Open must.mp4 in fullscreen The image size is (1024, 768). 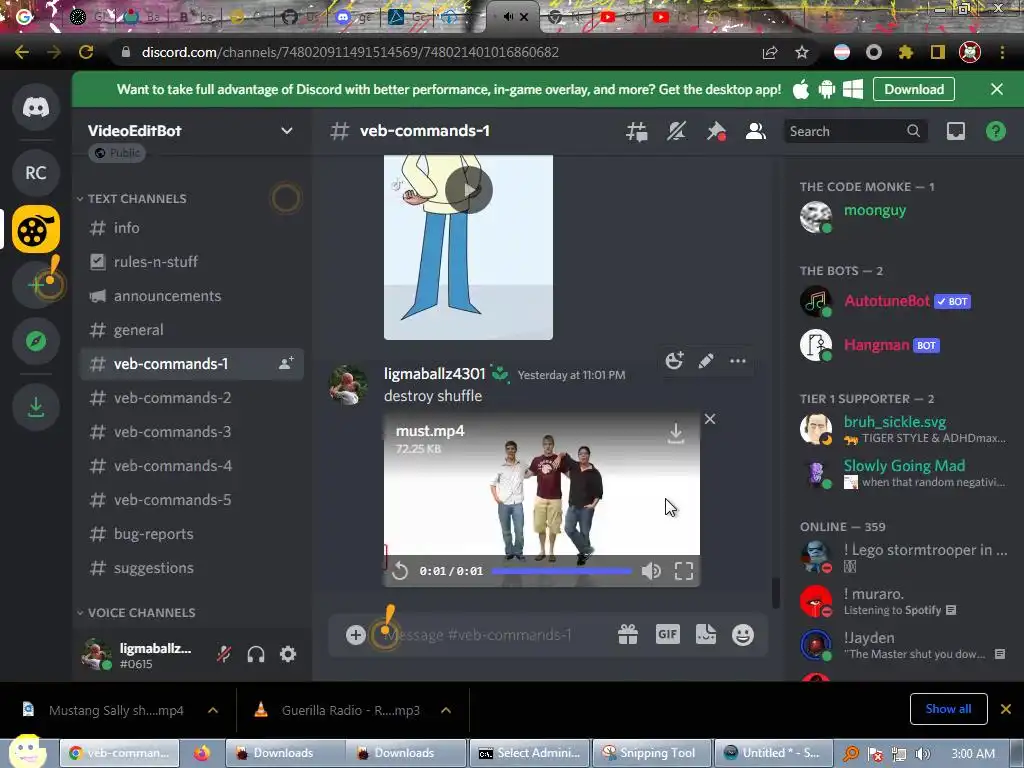(684, 571)
